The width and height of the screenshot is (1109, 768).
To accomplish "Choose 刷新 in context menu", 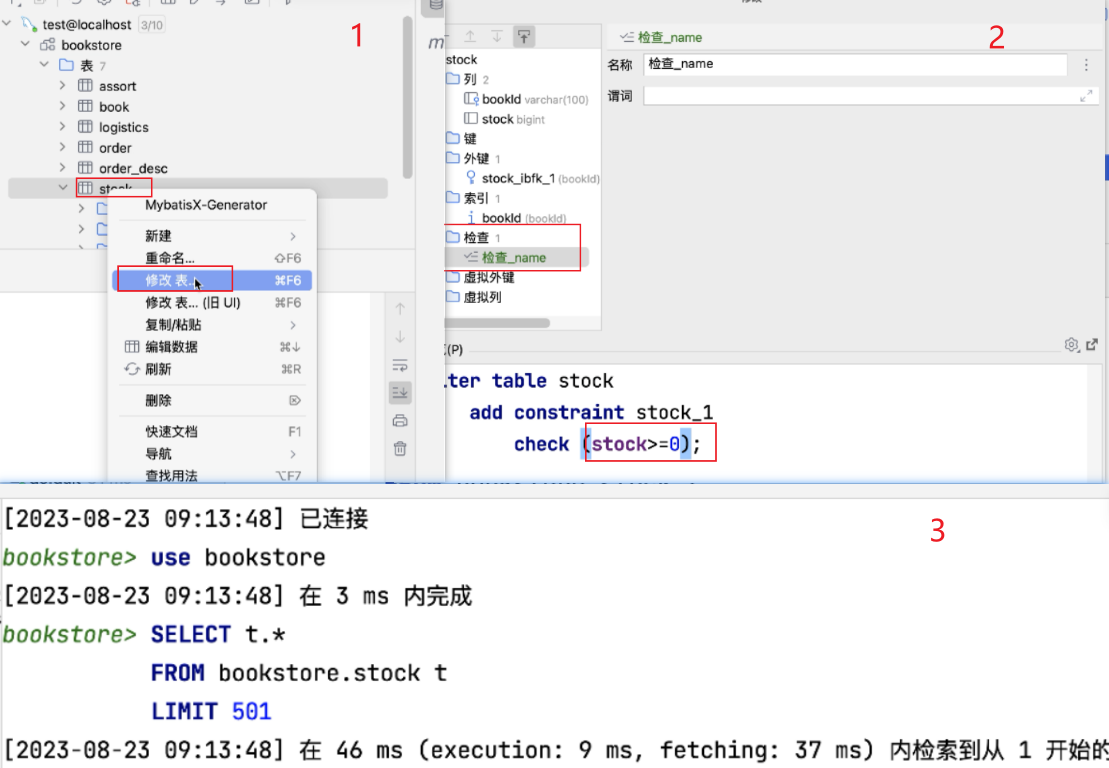I will tap(212, 369).
